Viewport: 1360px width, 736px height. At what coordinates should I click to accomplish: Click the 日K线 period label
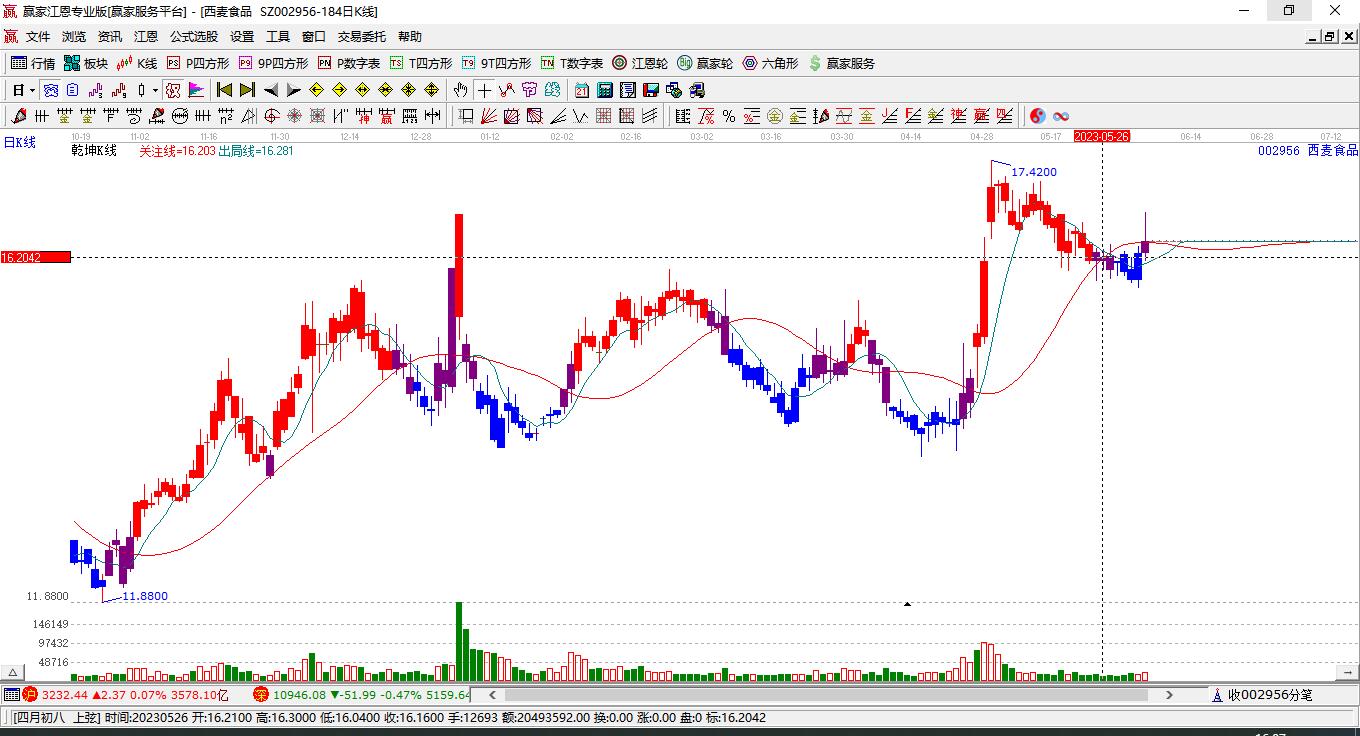(x=19, y=143)
